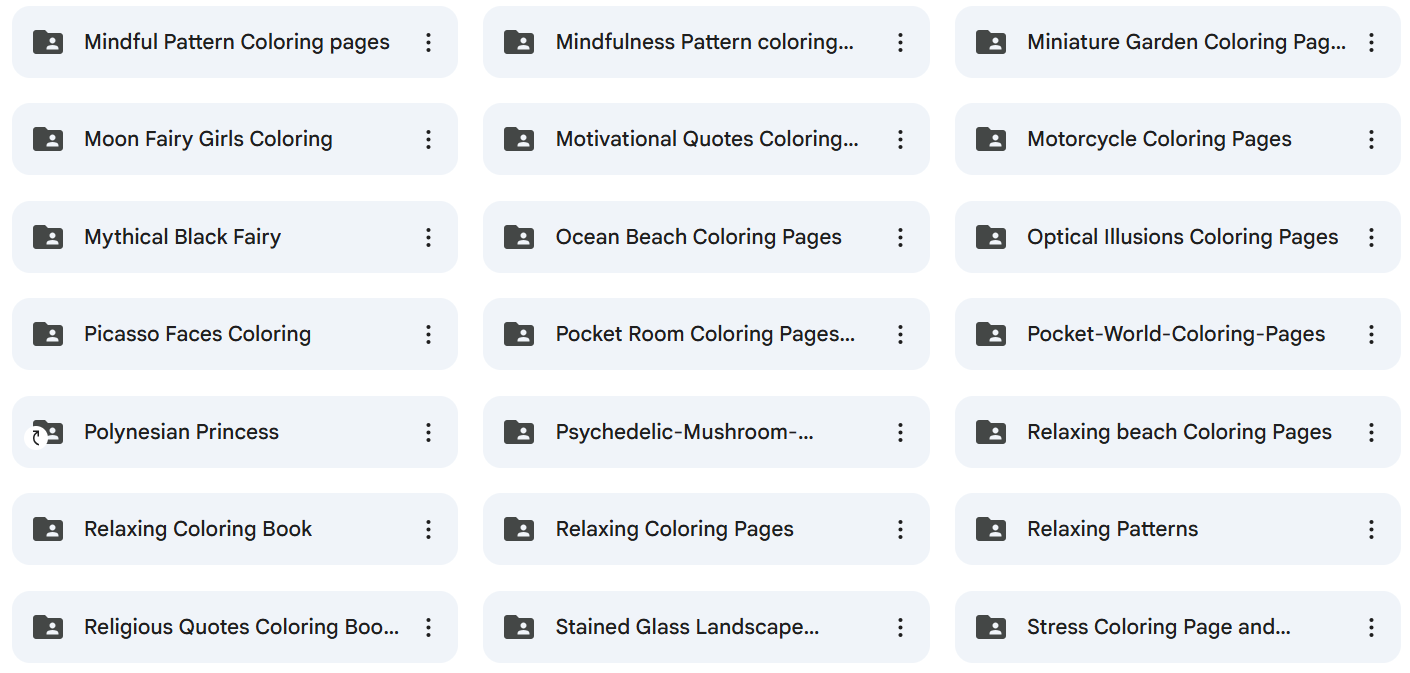1410x673 pixels.
Task: Select the Relaxing beach Coloring Pages folder
Action: coord(1179,432)
